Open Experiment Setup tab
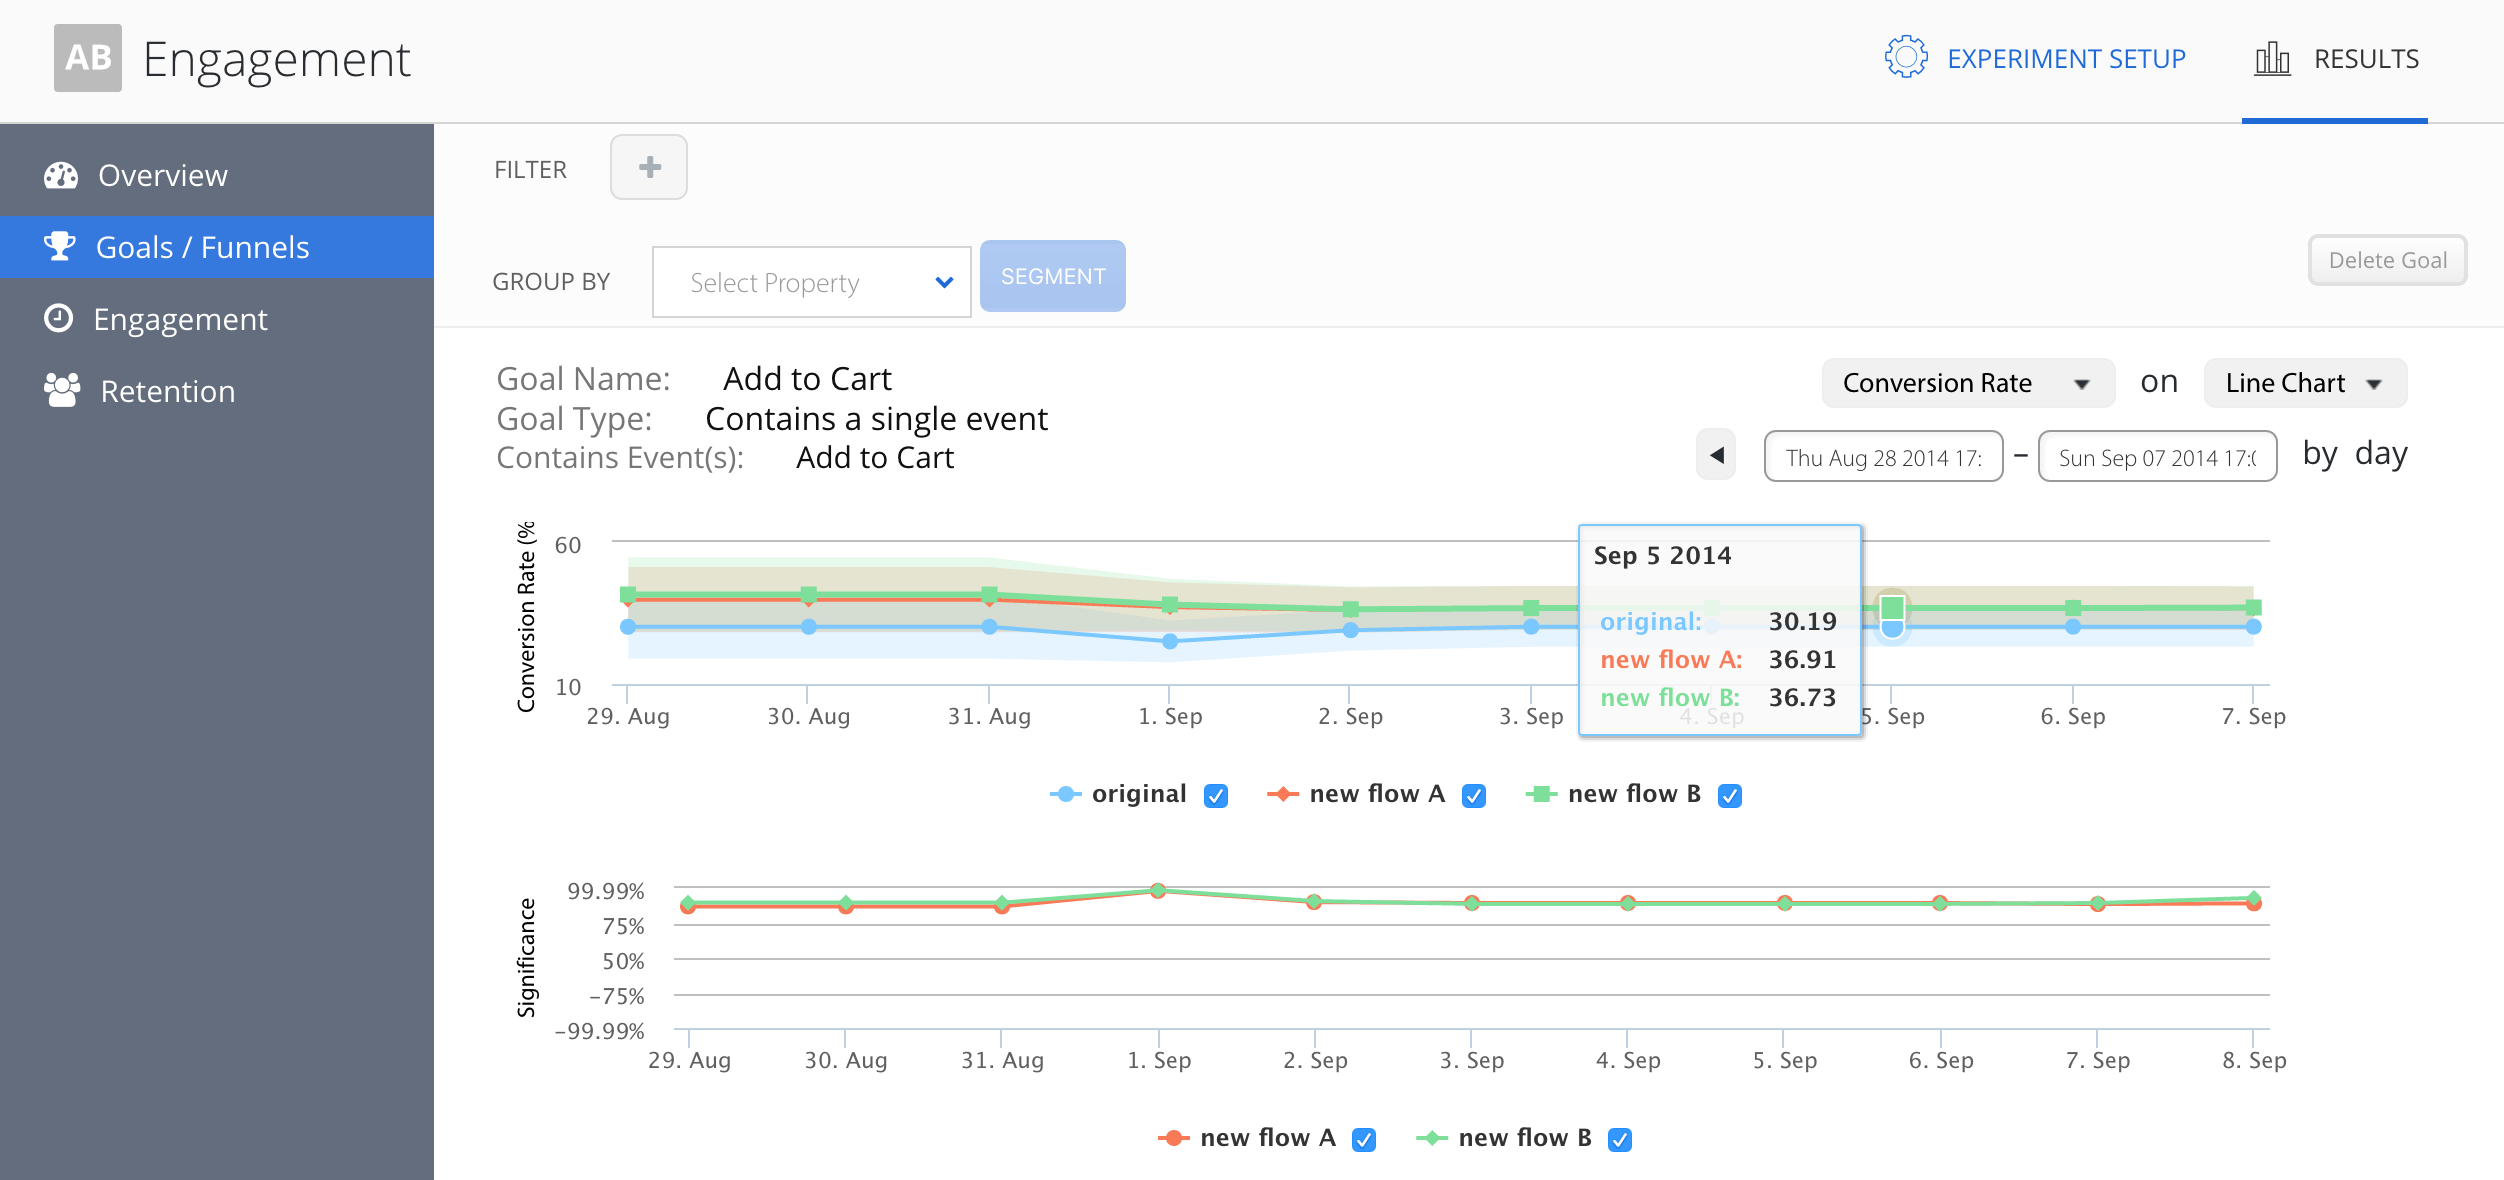2504x1180 pixels. tap(2035, 58)
